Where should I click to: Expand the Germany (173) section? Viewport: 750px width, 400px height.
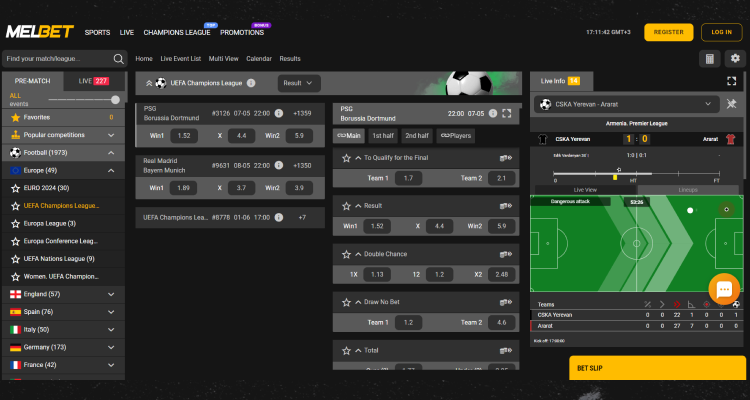pos(111,347)
